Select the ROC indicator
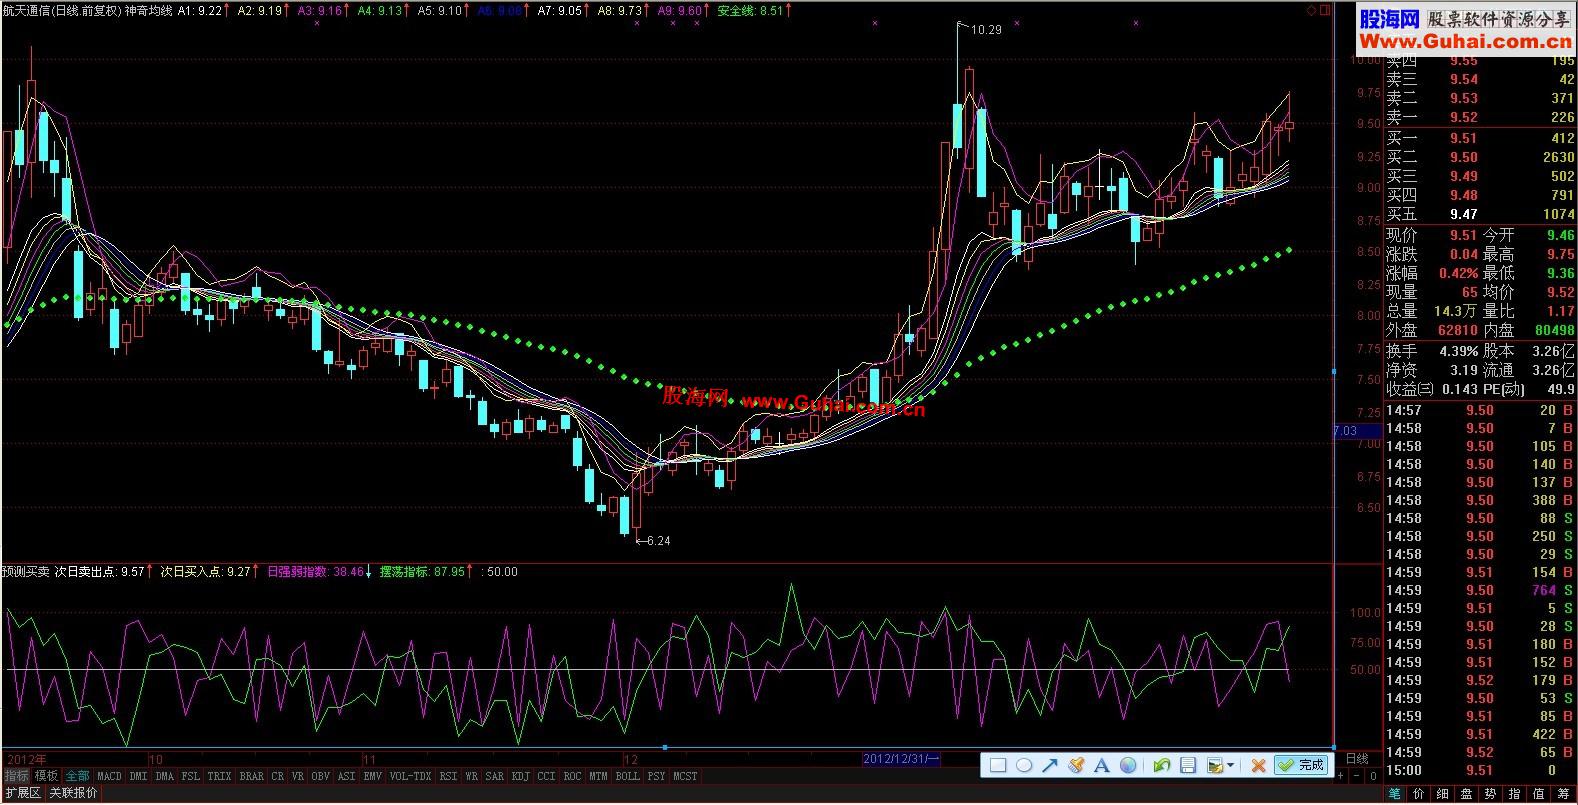The image size is (1578, 805). (572, 776)
